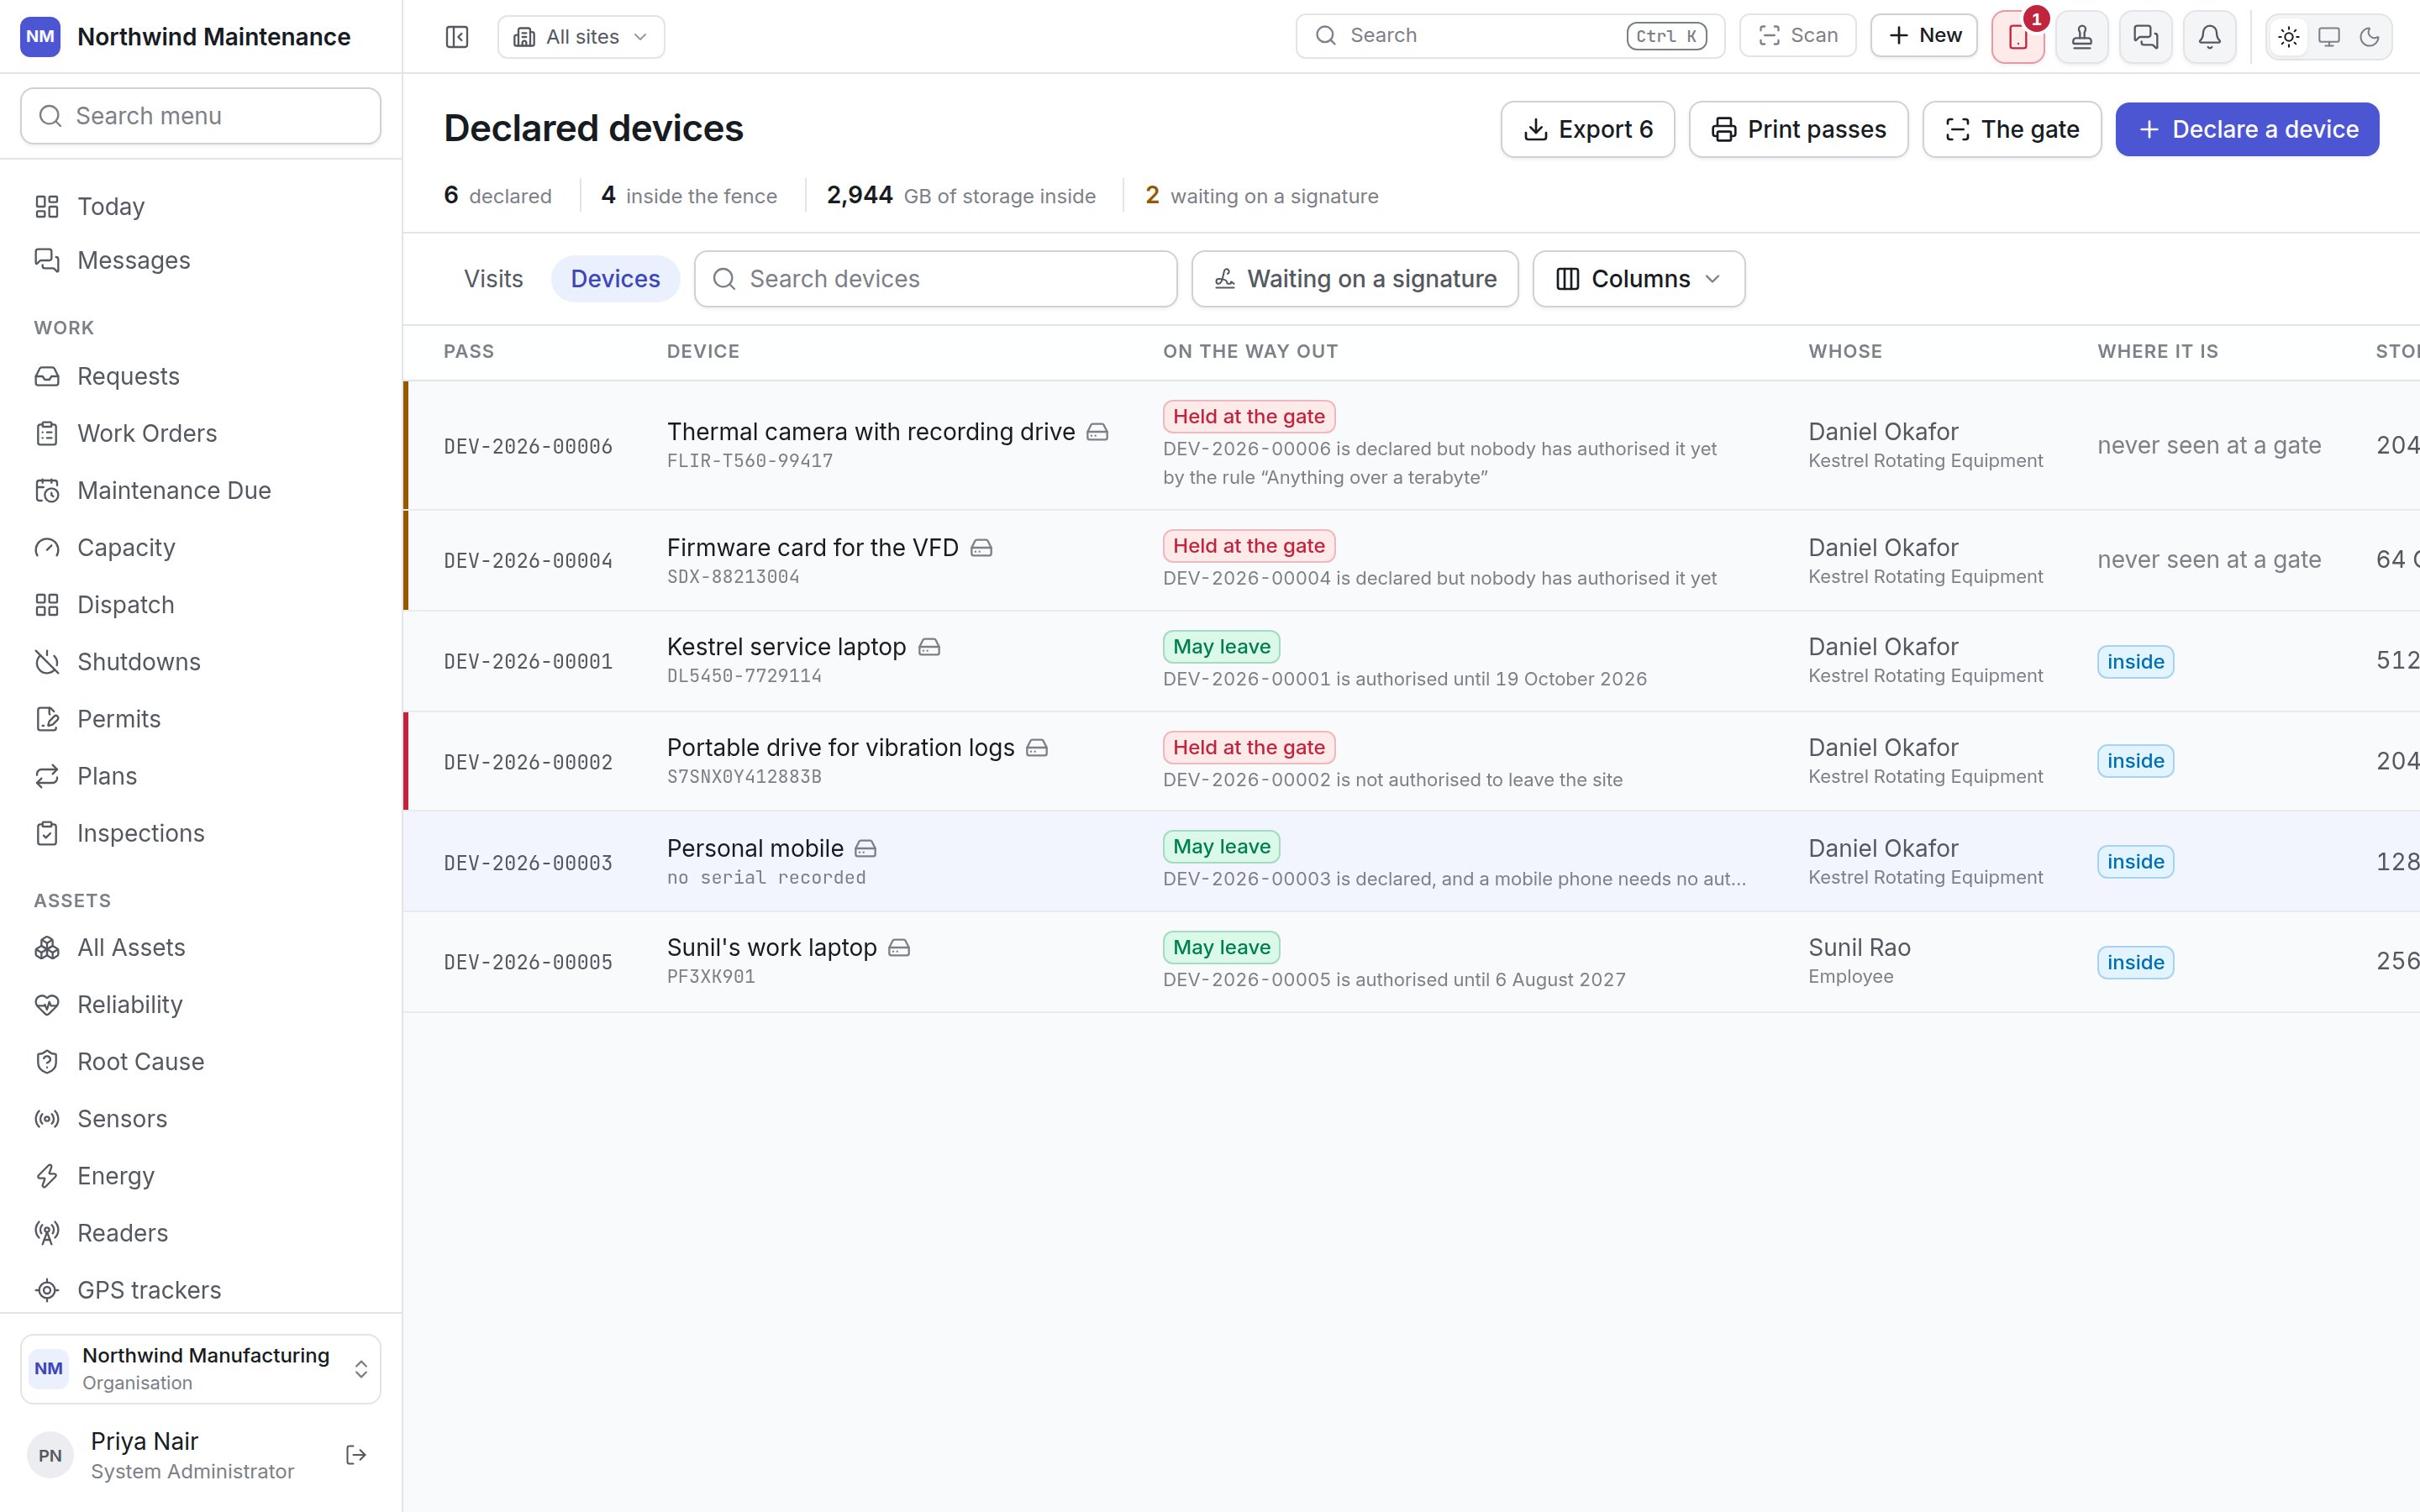Viewport: 2420px width, 1512px height.
Task: Switch to system theme monitor icon
Action: tap(2329, 37)
